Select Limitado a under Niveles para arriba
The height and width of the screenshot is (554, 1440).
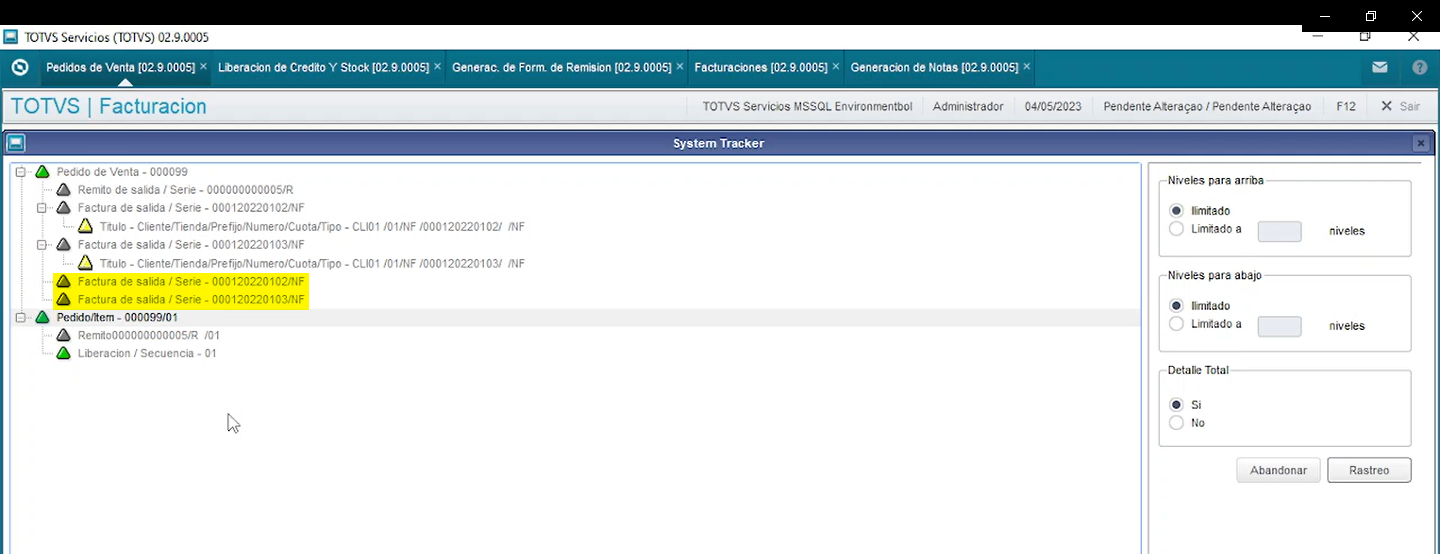pyautogui.click(x=1176, y=229)
